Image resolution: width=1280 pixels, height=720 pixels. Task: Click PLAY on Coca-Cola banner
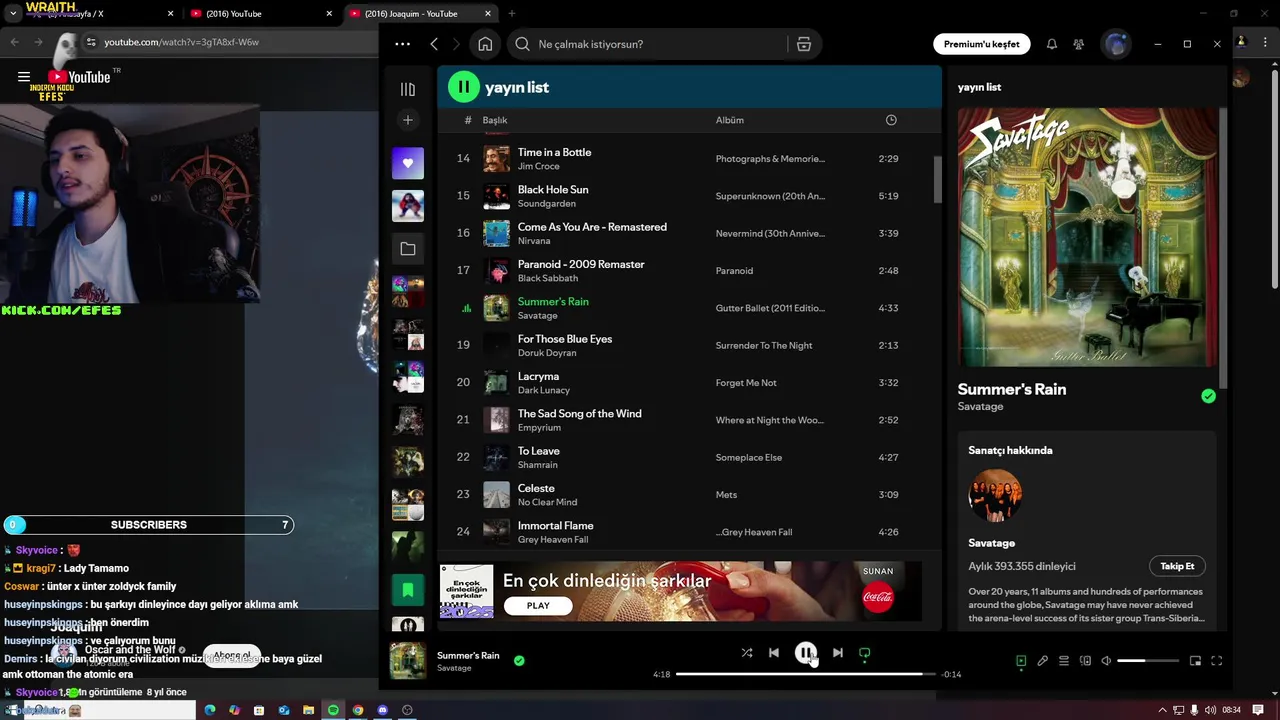point(538,606)
